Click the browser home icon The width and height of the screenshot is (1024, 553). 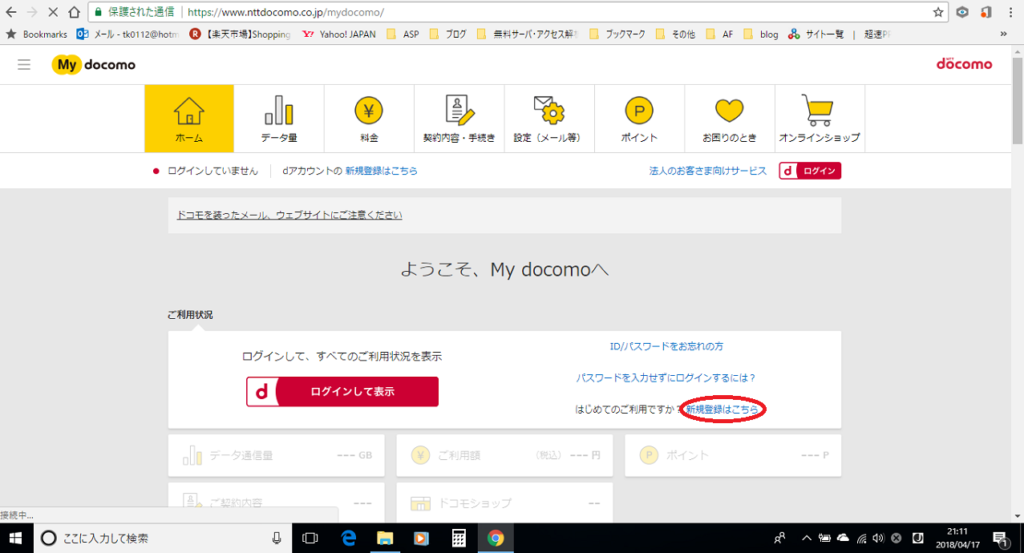click(x=74, y=12)
